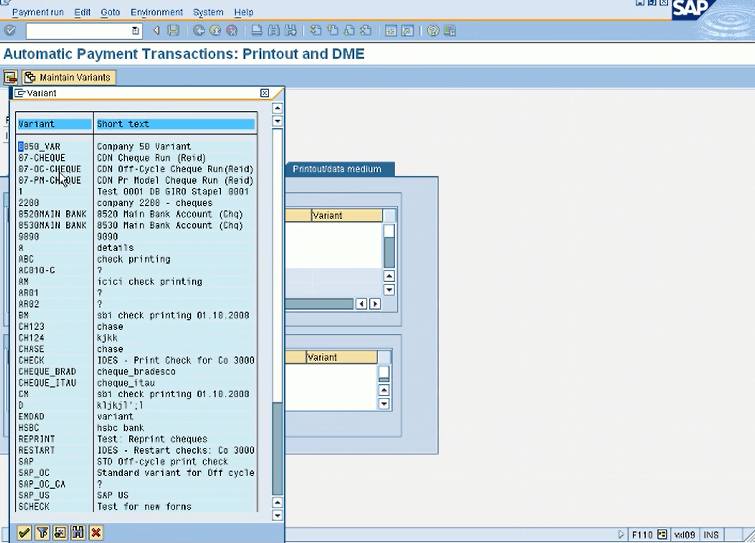Click the bottom scroll-down arrow of Variant dialog

277,515
